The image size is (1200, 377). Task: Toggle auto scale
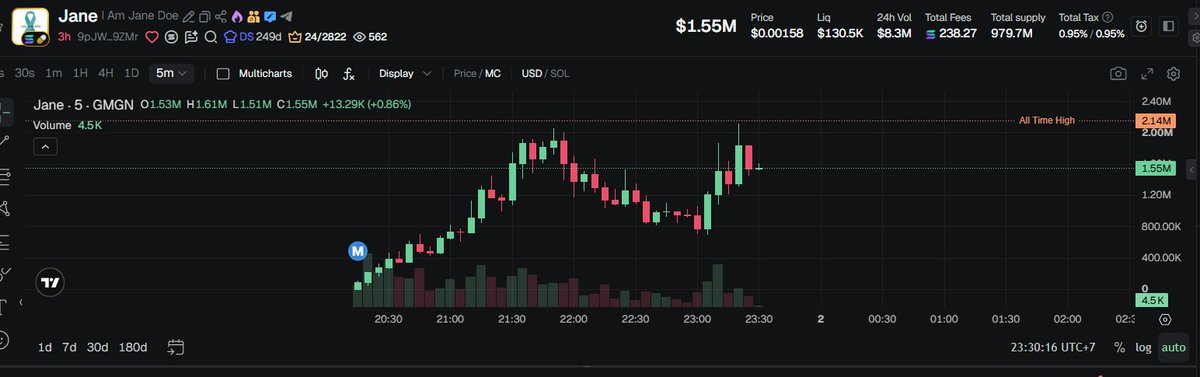pyautogui.click(x=1173, y=347)
